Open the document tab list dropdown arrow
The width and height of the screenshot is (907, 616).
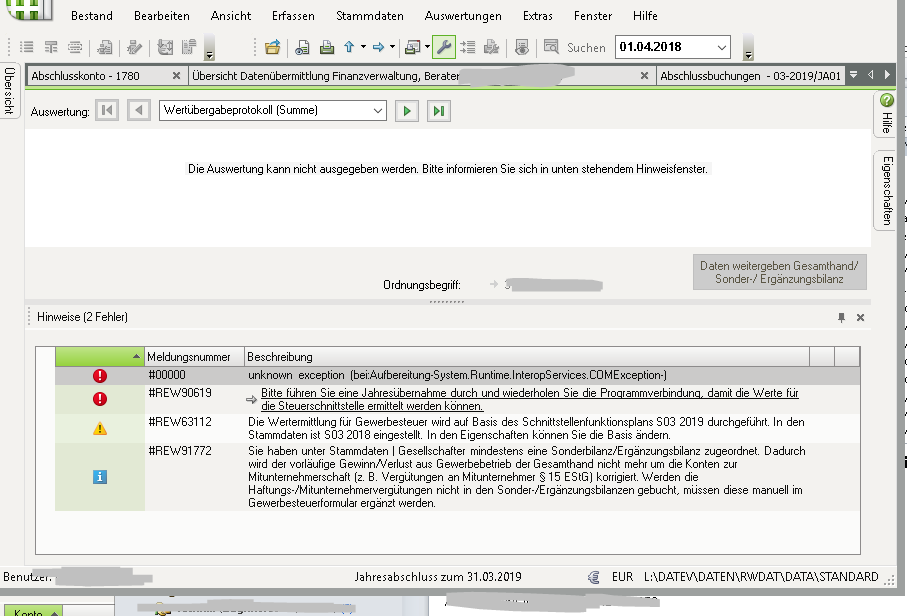853,75
